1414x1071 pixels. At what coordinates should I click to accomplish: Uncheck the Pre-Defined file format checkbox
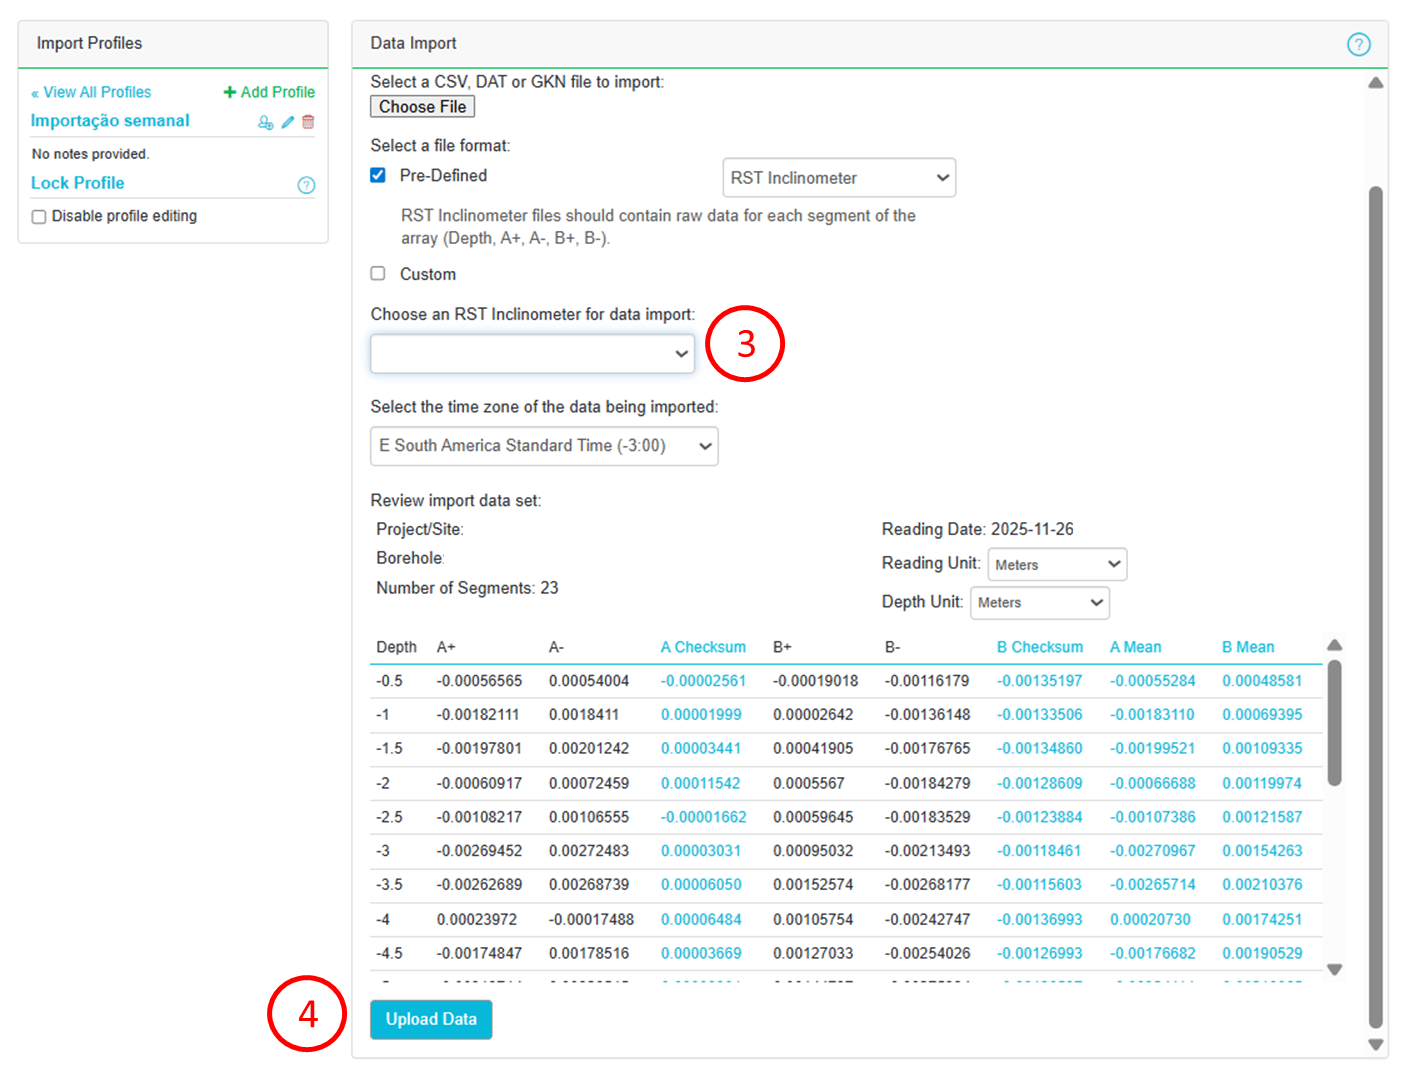pos(378,175)
